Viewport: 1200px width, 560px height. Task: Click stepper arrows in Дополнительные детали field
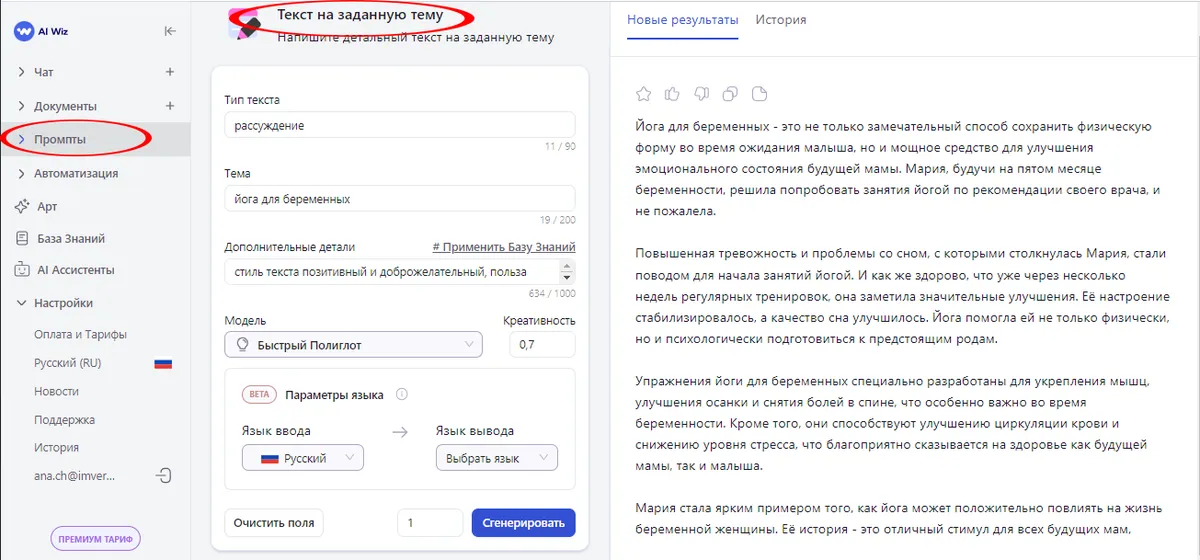(x=567, y=271)
